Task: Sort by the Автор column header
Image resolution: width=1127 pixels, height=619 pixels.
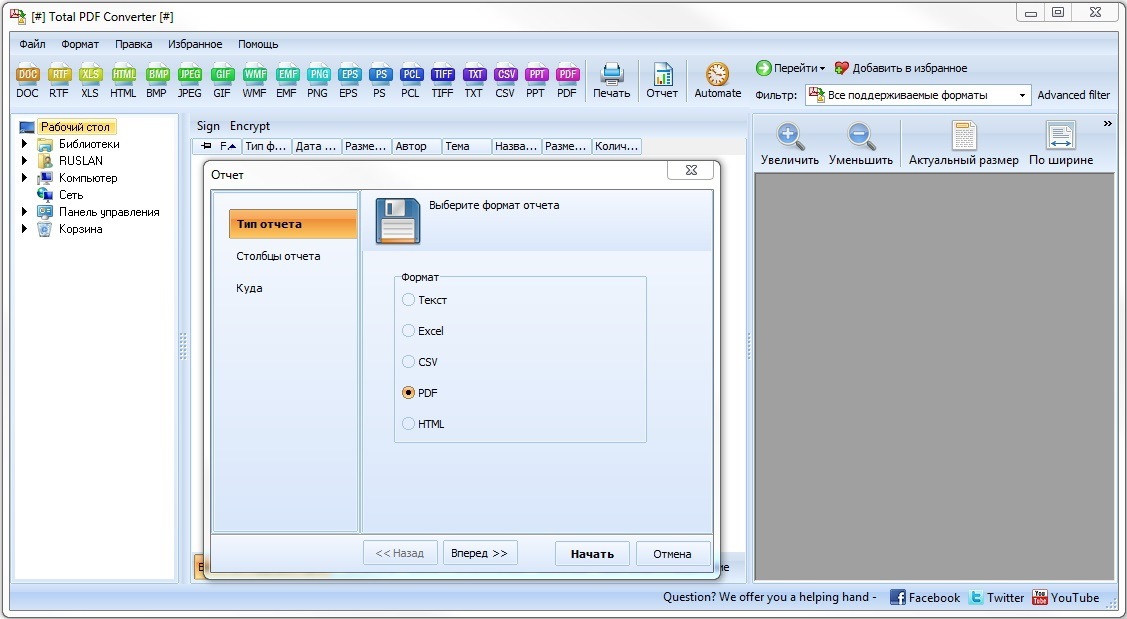Action: (417, 147)
